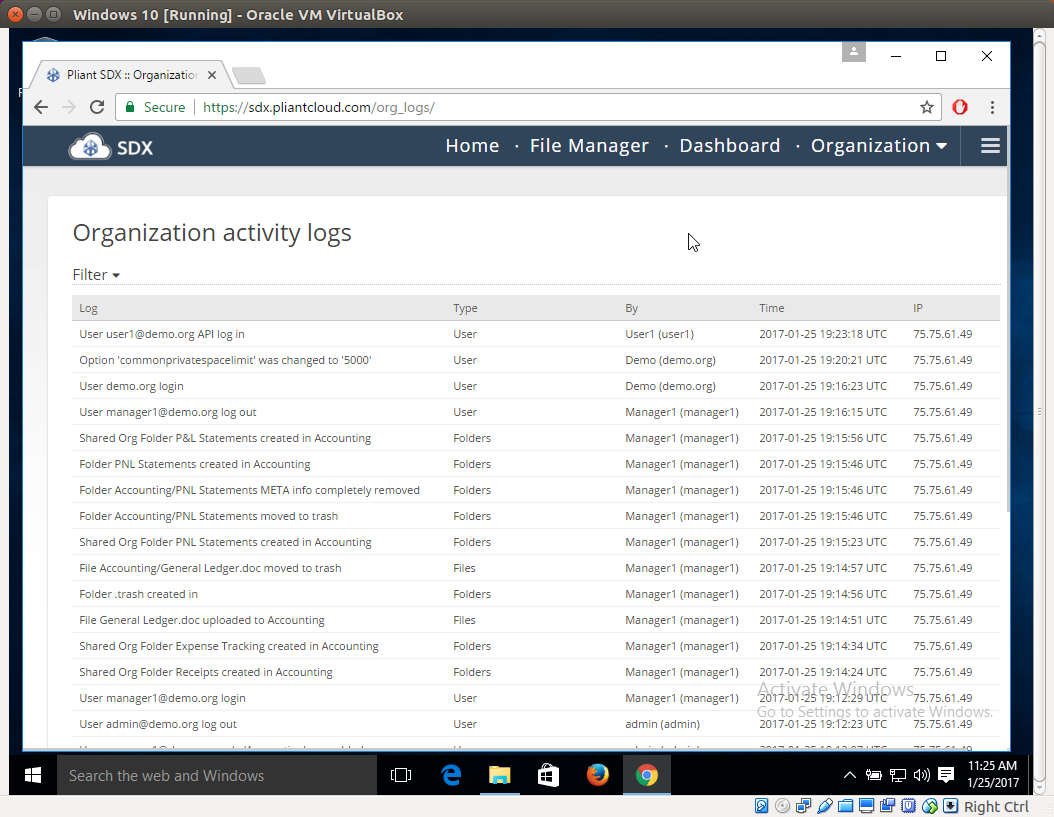Image resolution: width=1054 pixels, height=817 pixels.
Task: Select 'Expense Tracking created in Accounting' entry
Action: (536, 646)
